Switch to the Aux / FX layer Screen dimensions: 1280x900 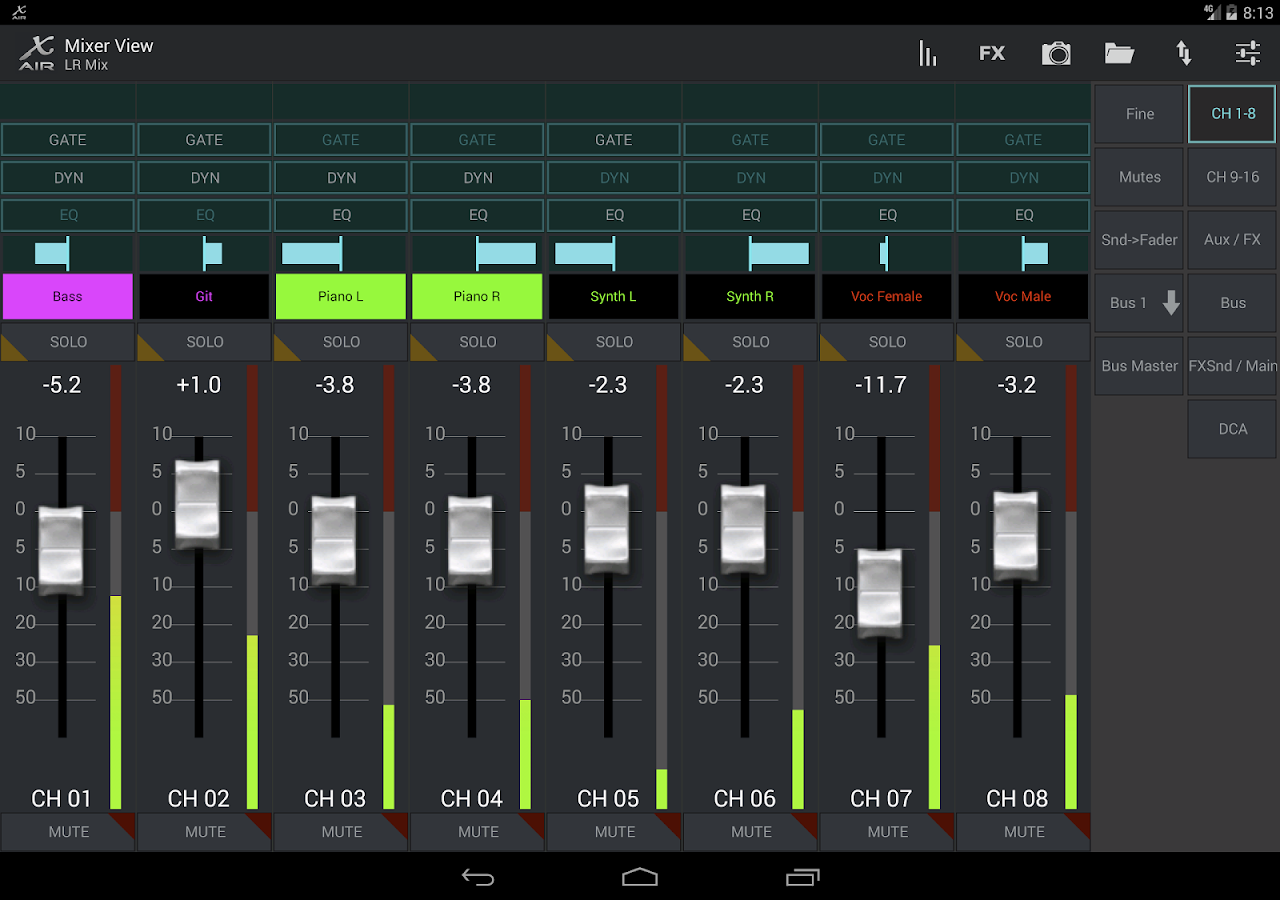[1232, 240]
